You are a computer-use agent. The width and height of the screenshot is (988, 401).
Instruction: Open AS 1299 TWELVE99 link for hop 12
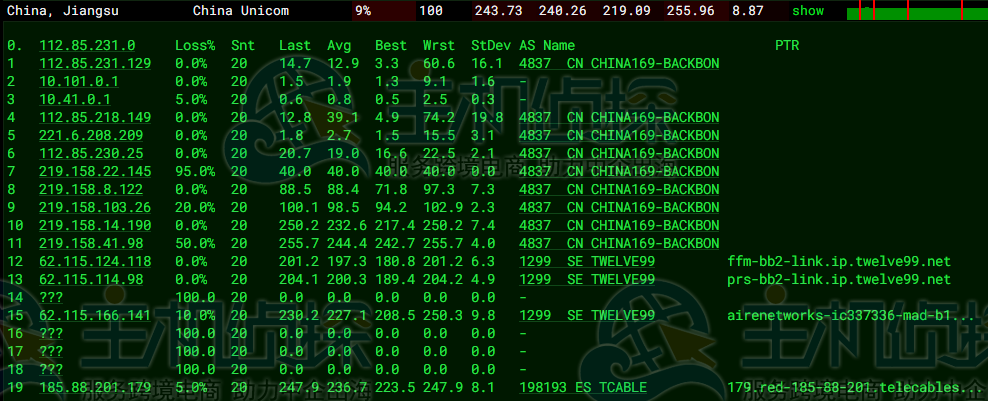587,262
